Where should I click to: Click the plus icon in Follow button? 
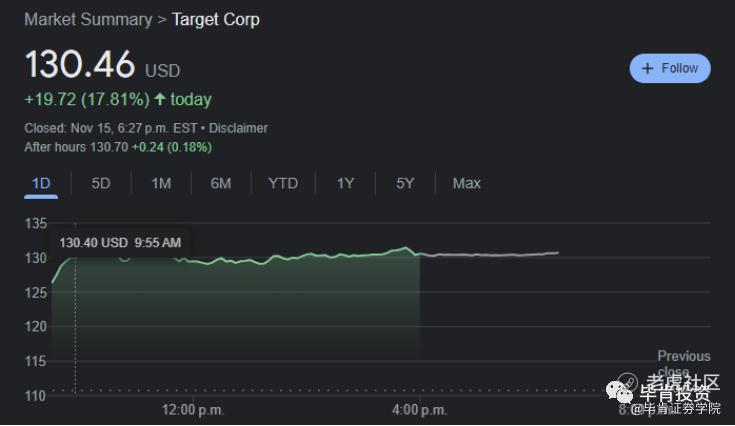(647, 68)
